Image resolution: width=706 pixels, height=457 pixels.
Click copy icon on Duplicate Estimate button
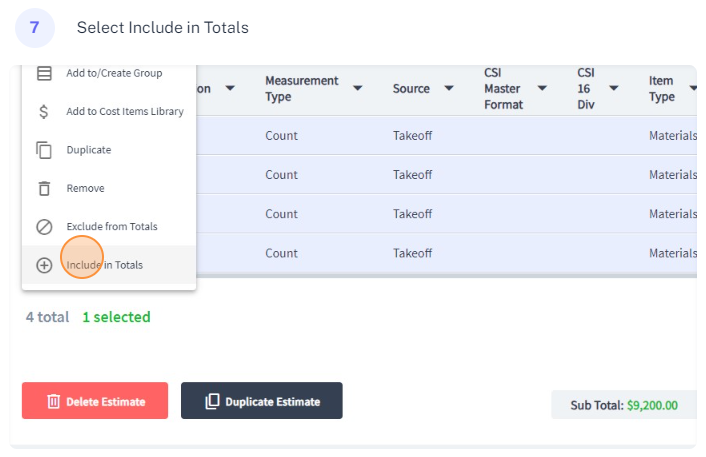[212, 401]
